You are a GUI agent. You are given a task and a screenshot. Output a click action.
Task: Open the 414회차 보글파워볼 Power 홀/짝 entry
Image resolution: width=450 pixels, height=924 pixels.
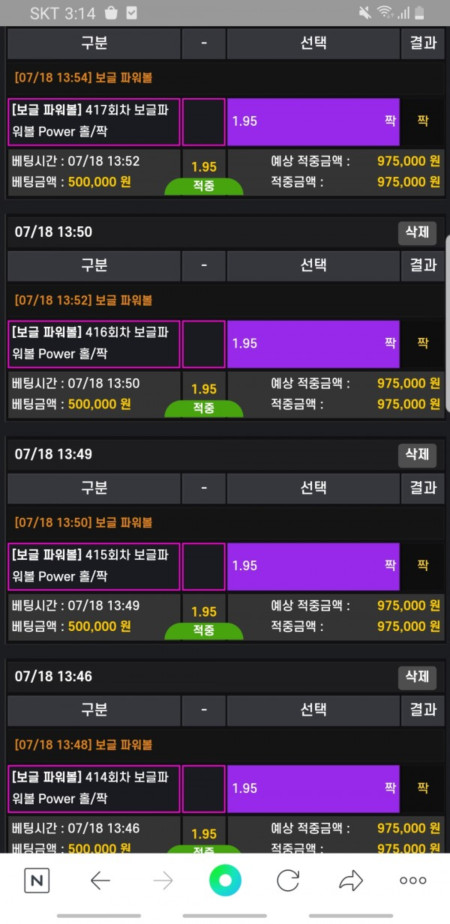click(x=94, y=788)
